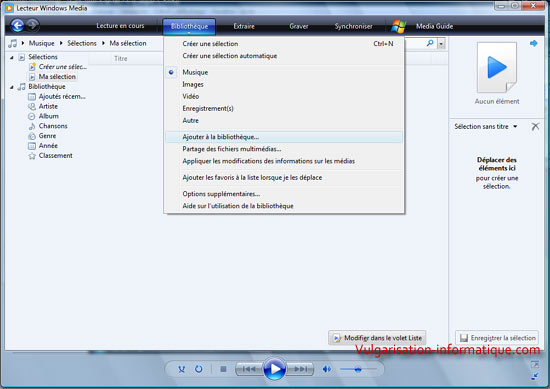Toggle repeat mode button
This screenshot has height=389, width=550.
tap(199, 369)
